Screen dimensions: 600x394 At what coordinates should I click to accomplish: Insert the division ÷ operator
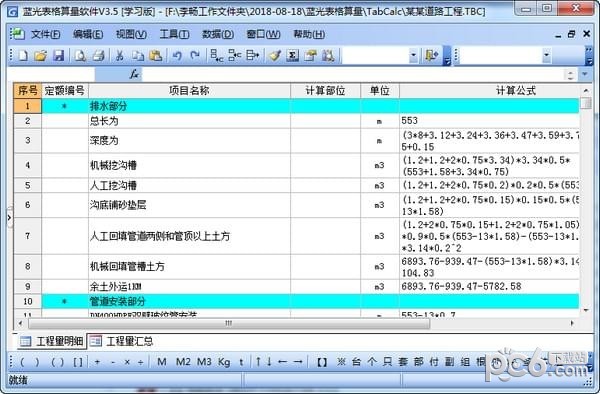coord(140,361)
